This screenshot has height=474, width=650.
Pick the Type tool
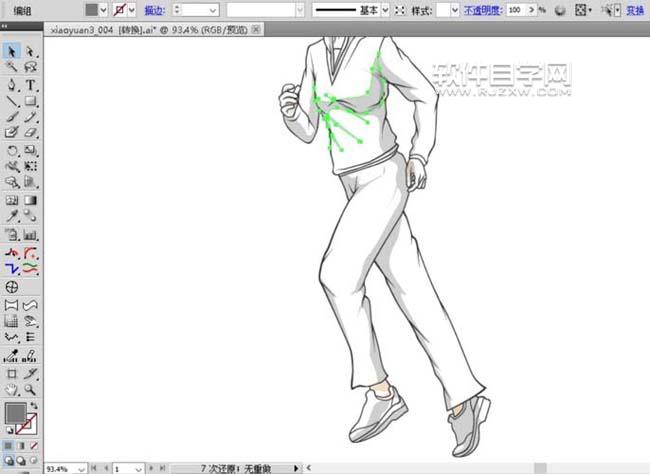click(x=30, y=85)
